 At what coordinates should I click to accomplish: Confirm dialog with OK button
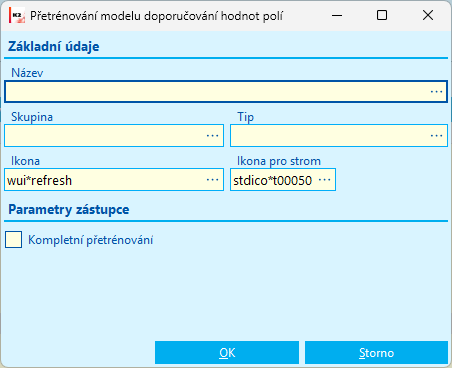click(227, 353)
